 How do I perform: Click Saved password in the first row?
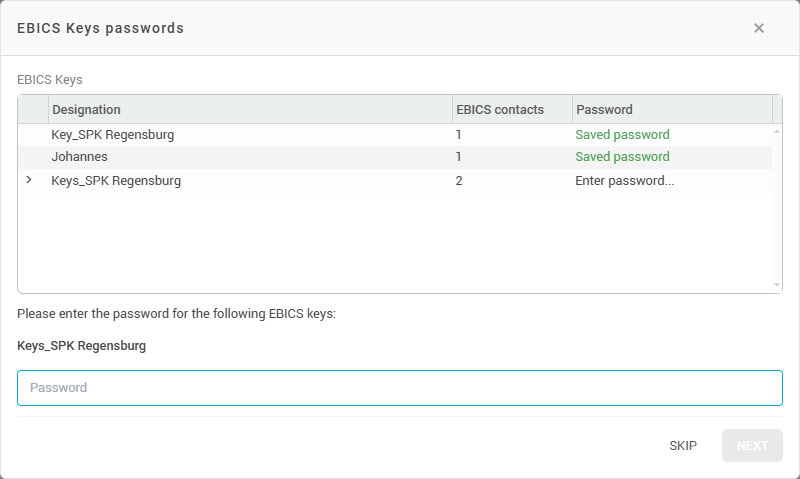coord(622,135)
